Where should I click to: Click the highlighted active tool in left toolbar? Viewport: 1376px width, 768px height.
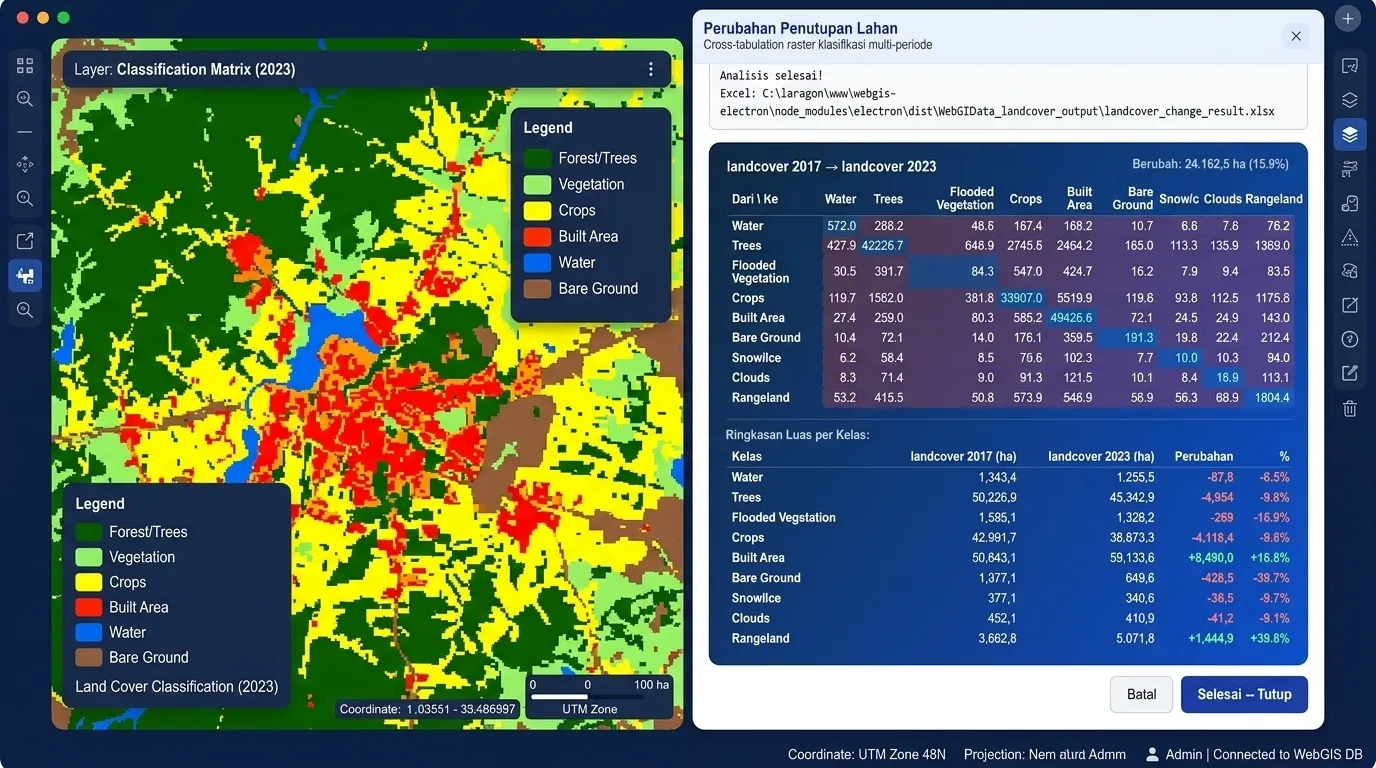25,276
